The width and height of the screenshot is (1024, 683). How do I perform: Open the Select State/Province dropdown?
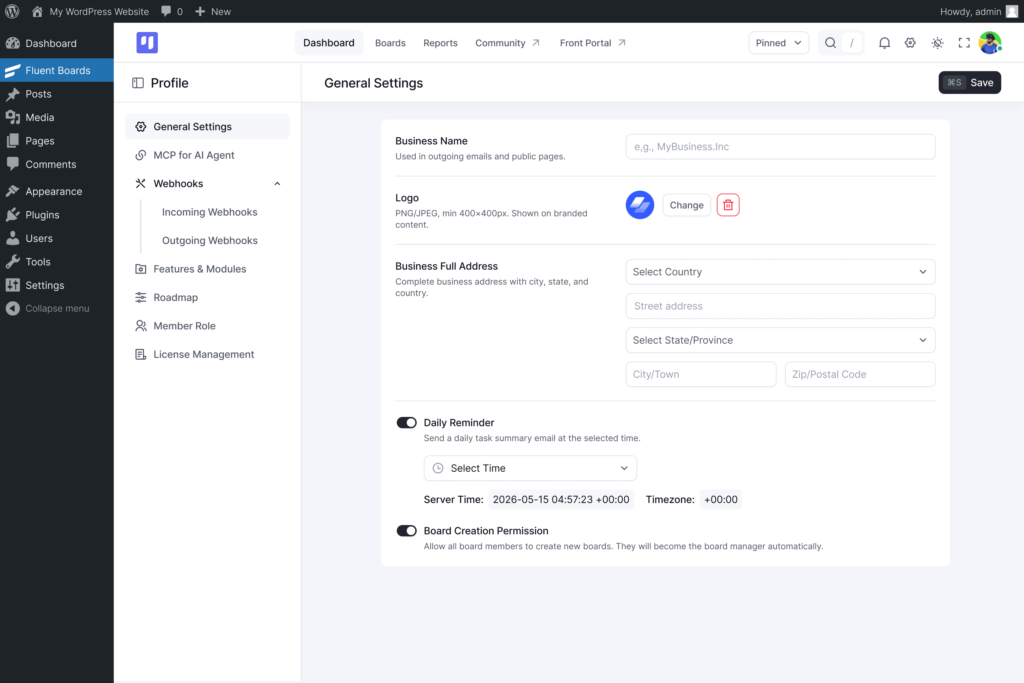tap(780, 340)
